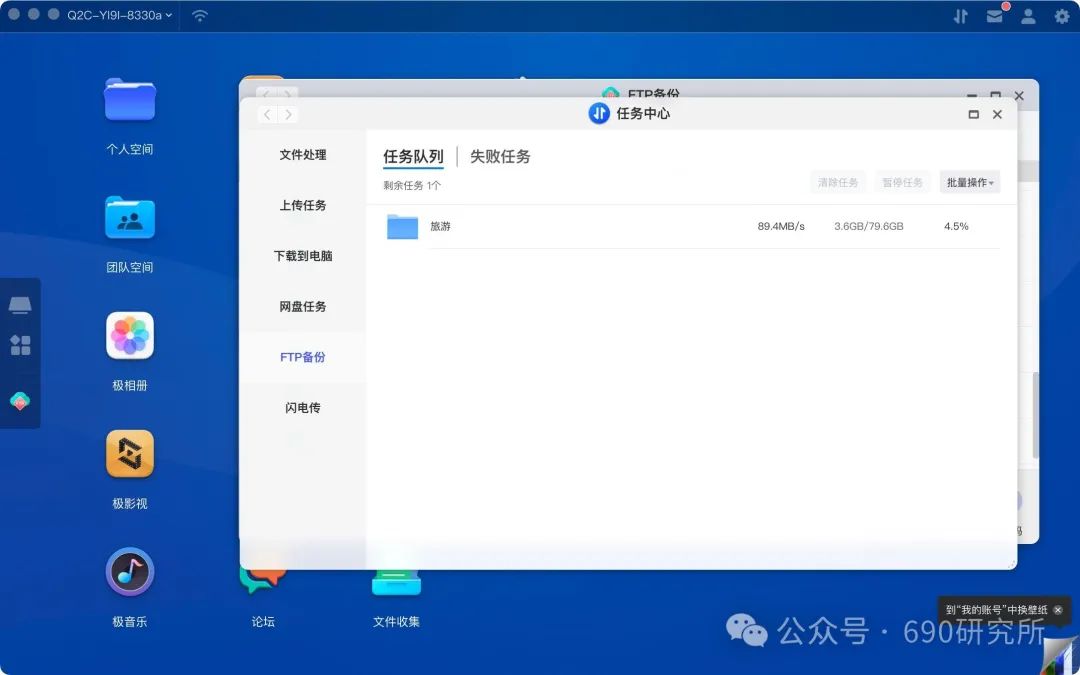
Task: Click the 4.5% progress percentage
Action: click(x=956, y=226)
